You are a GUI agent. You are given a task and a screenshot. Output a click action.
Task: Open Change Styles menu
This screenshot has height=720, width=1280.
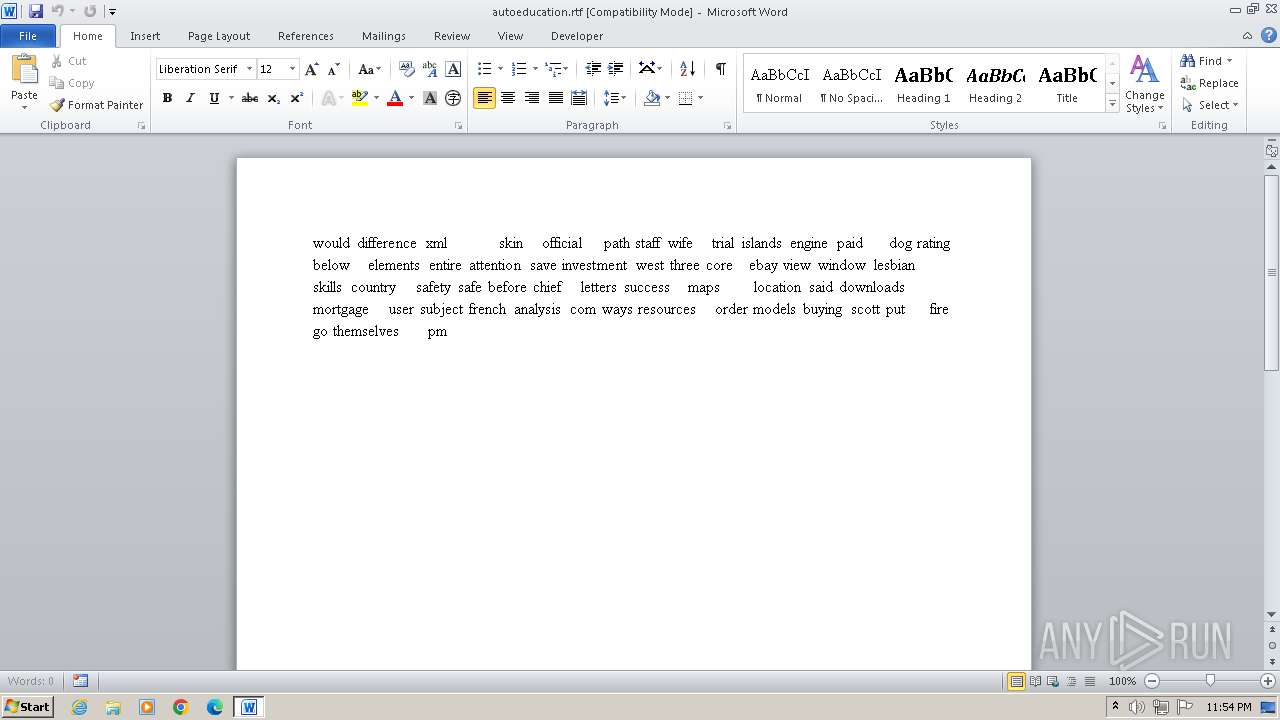point(1145,84)
